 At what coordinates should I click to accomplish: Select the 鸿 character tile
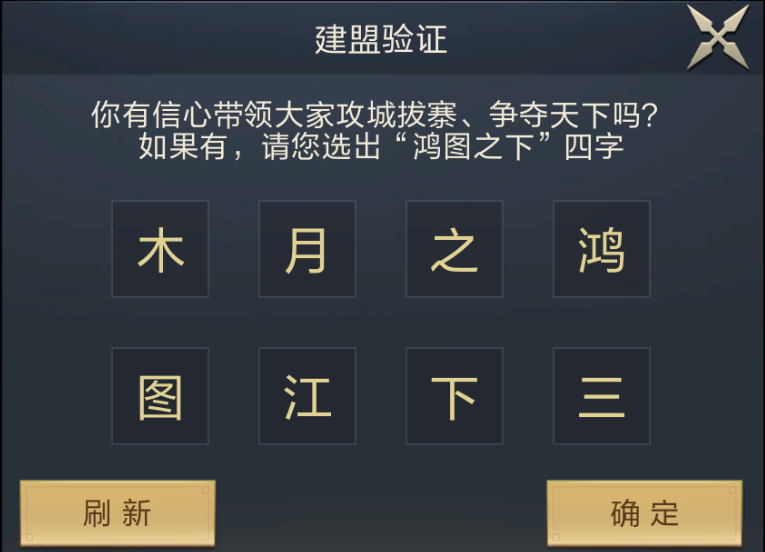[x=601, y=249]
